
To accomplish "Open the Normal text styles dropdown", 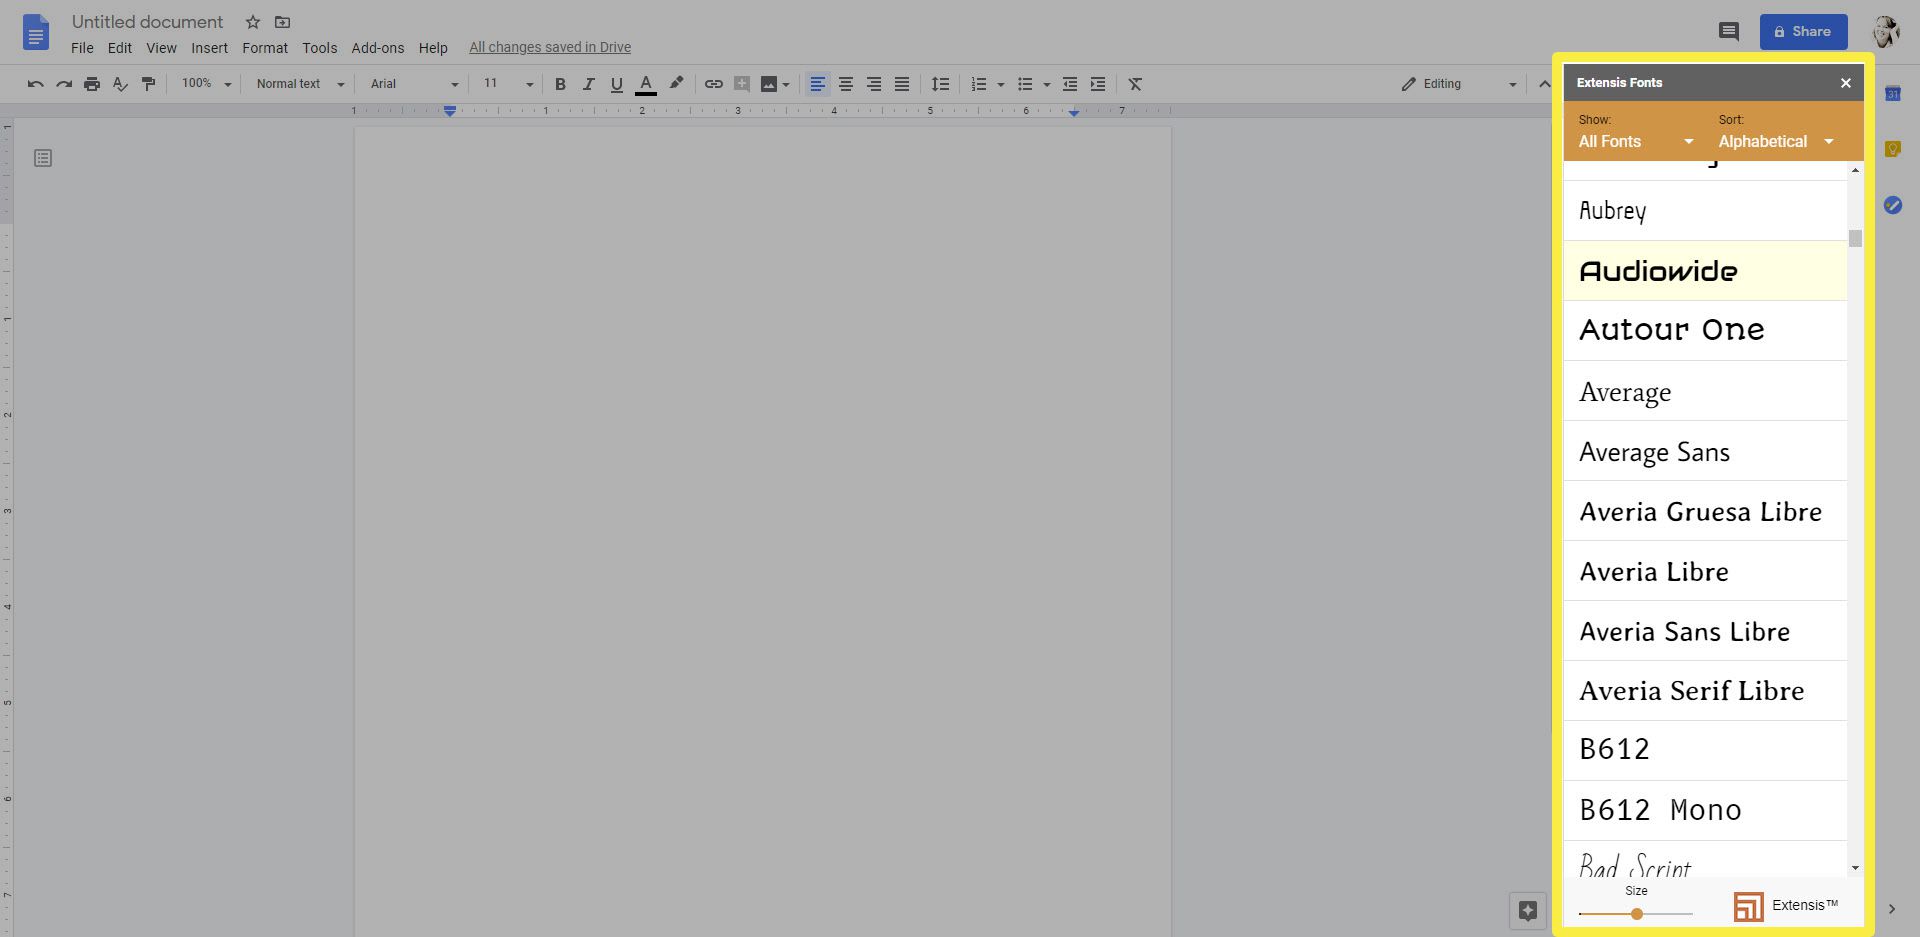I will 299,84.
